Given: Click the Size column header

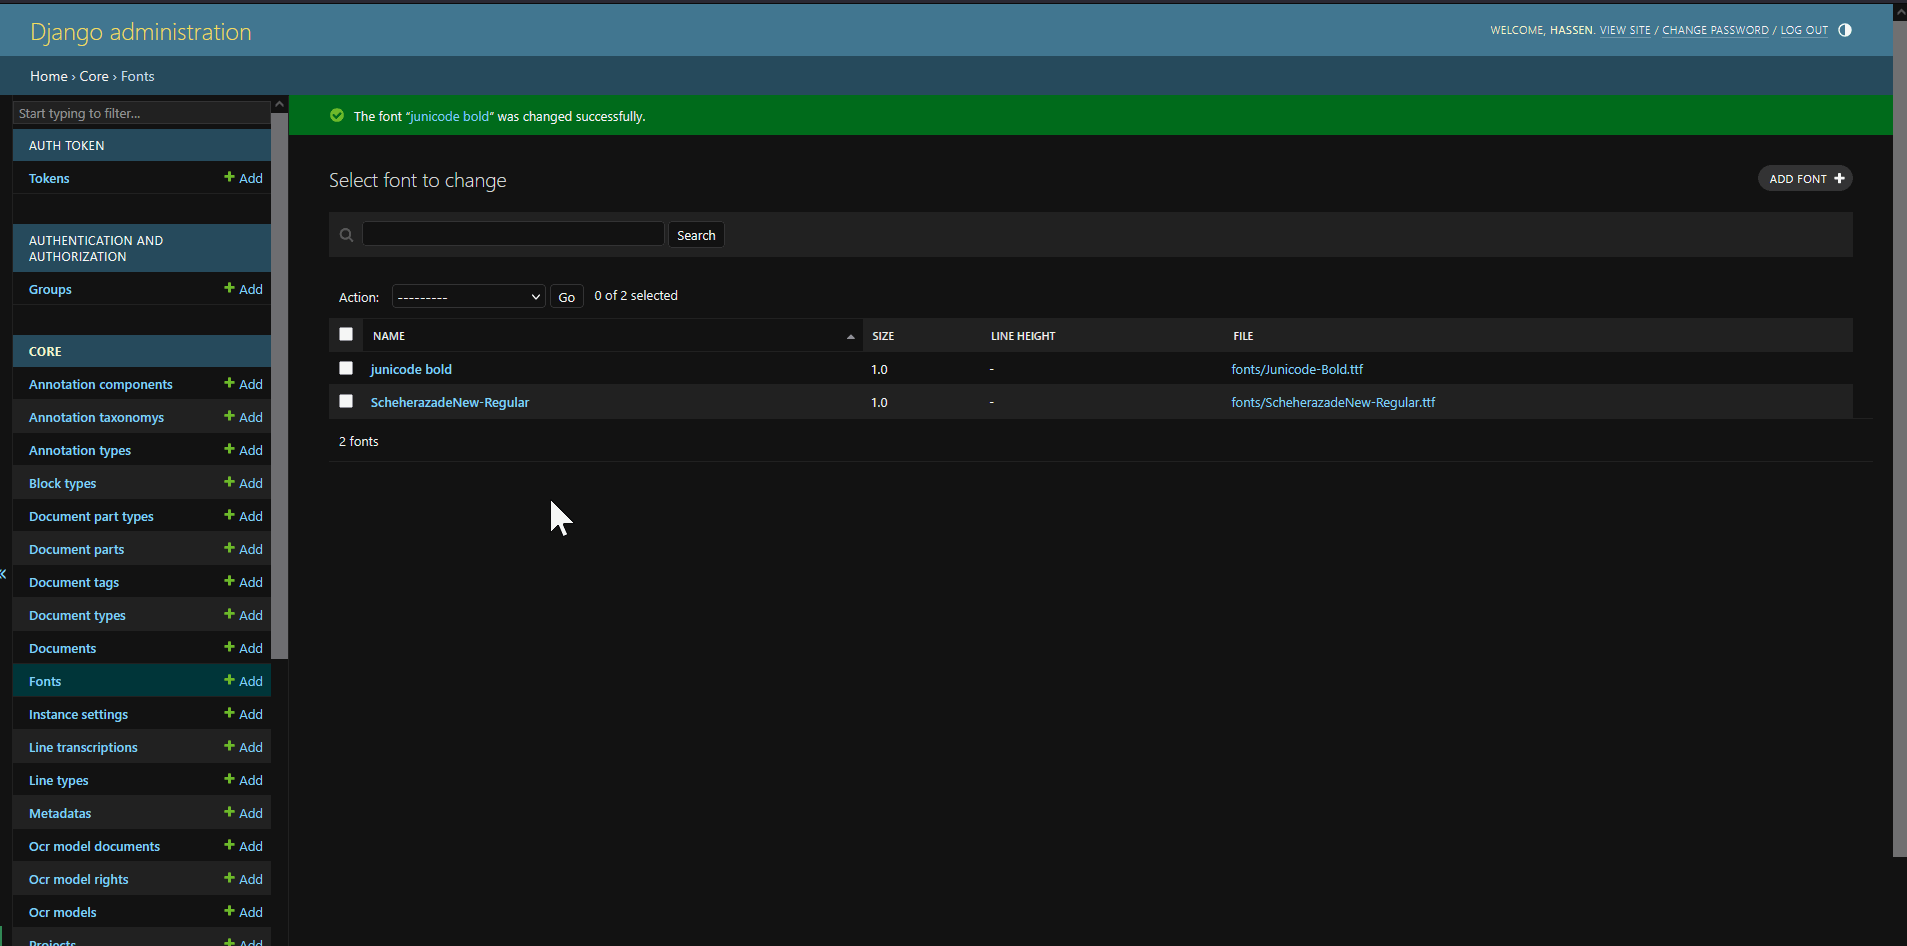Looking at the screenshot, I should pyautogui.click(x=883, y=336).
